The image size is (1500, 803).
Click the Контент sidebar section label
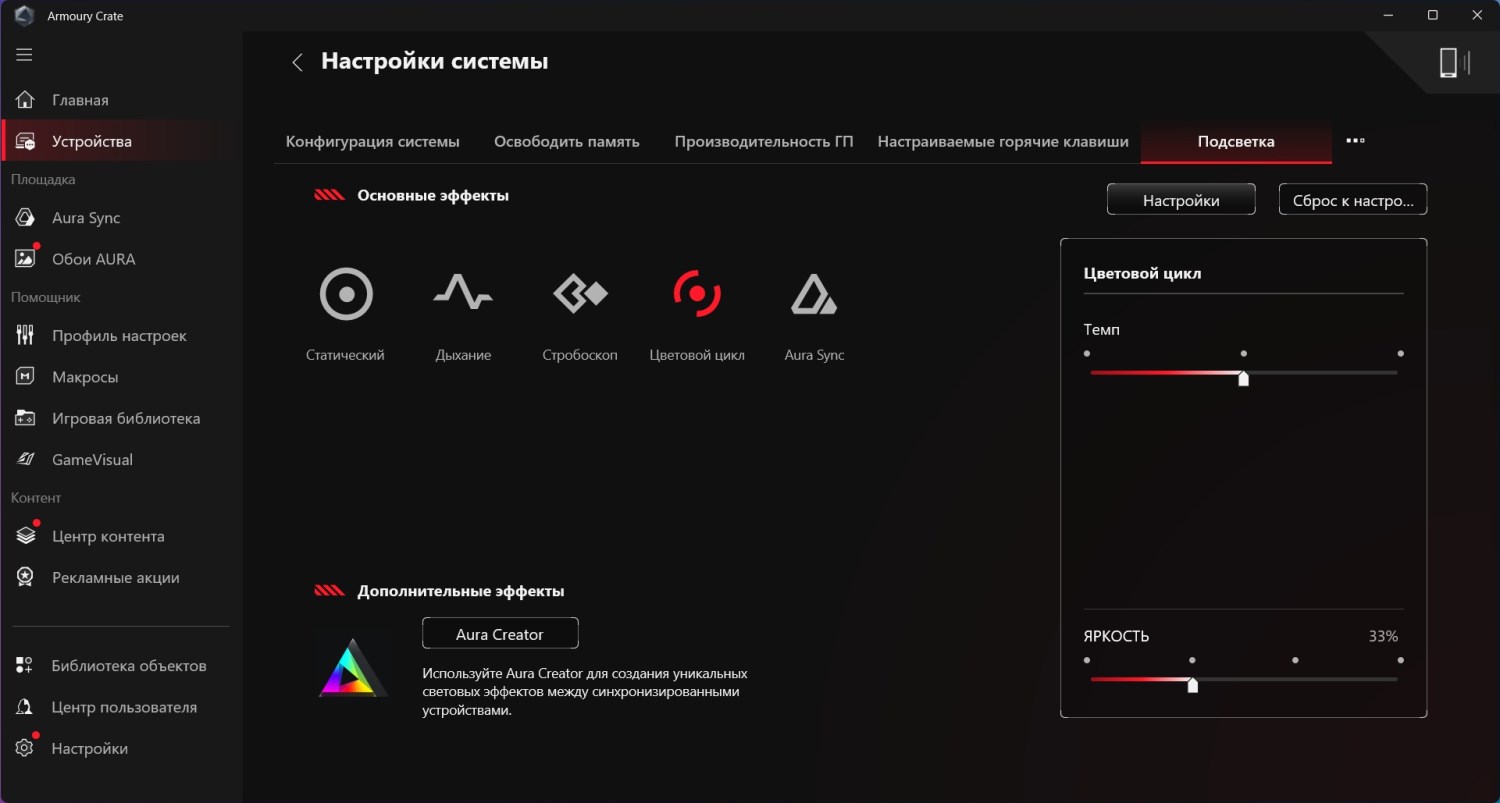pyautogui.click(x=36, y=497)
